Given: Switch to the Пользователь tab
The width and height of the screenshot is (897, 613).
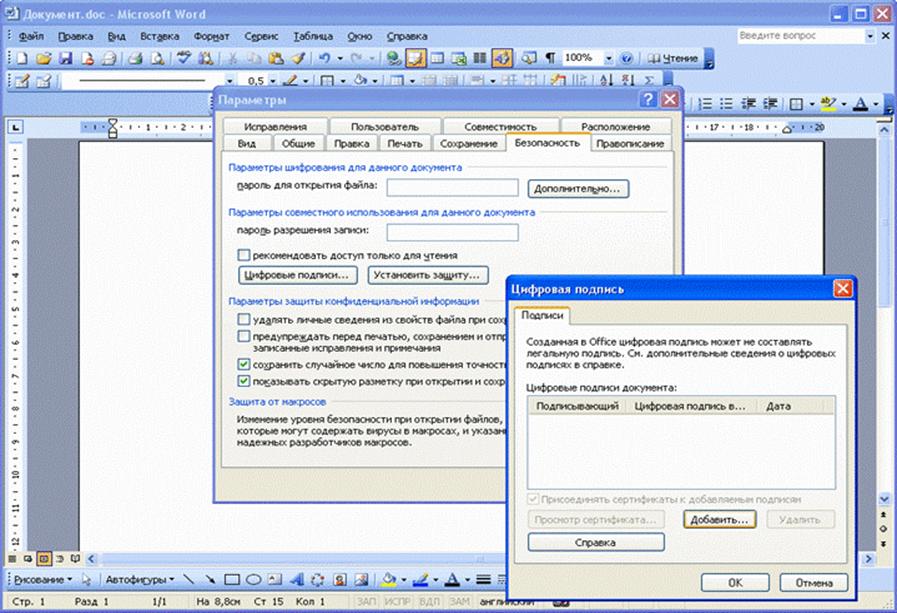Looking at the screenshot, I should (384, 126).
